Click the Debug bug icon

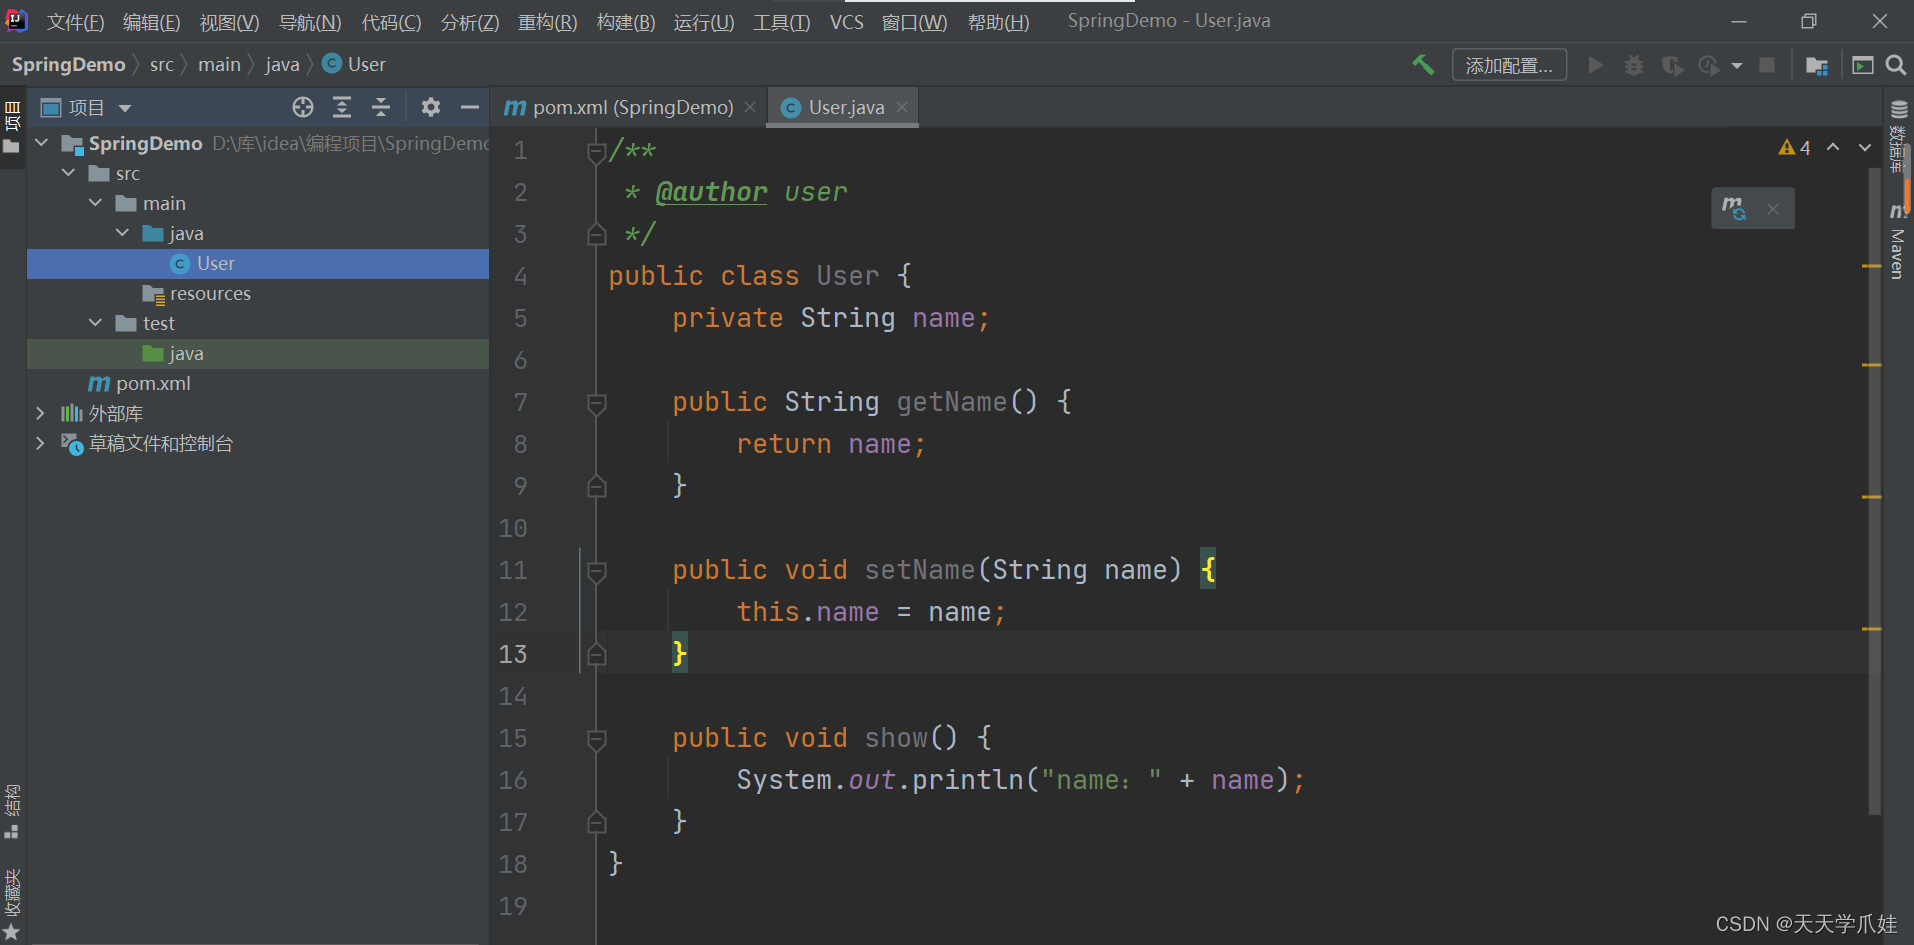tap(1634, 65)
